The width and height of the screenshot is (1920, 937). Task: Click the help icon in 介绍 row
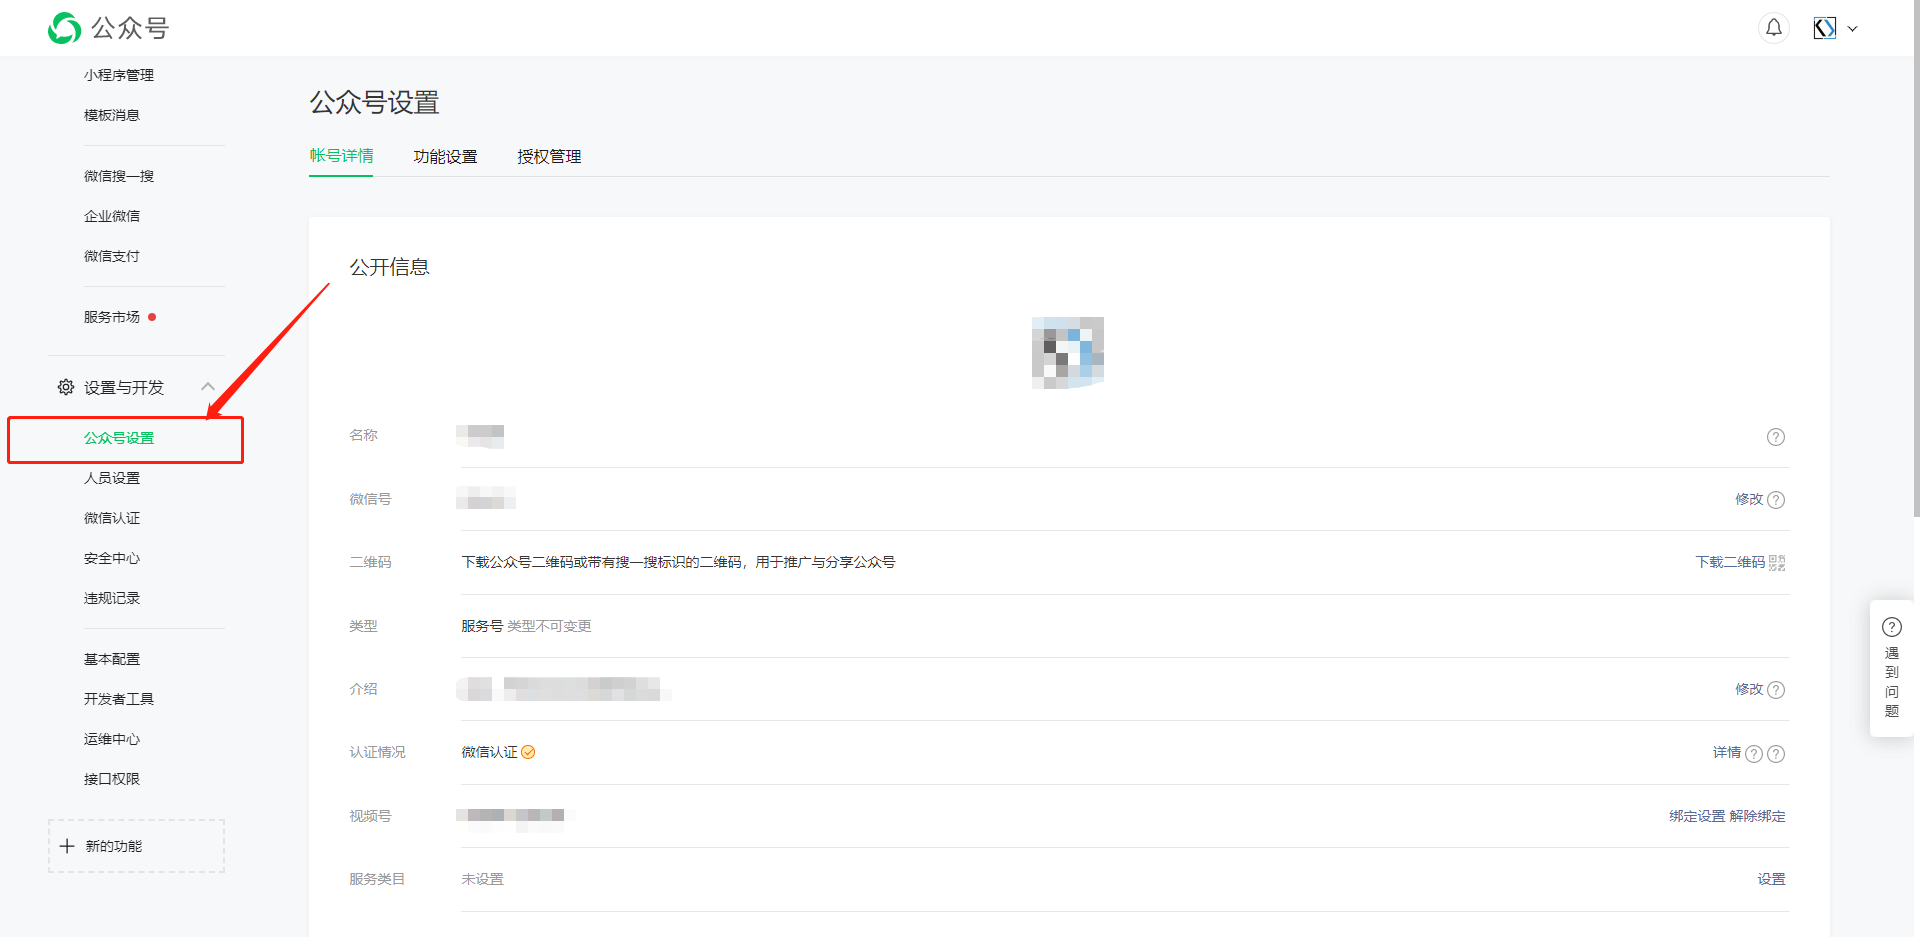[1776, 690]
